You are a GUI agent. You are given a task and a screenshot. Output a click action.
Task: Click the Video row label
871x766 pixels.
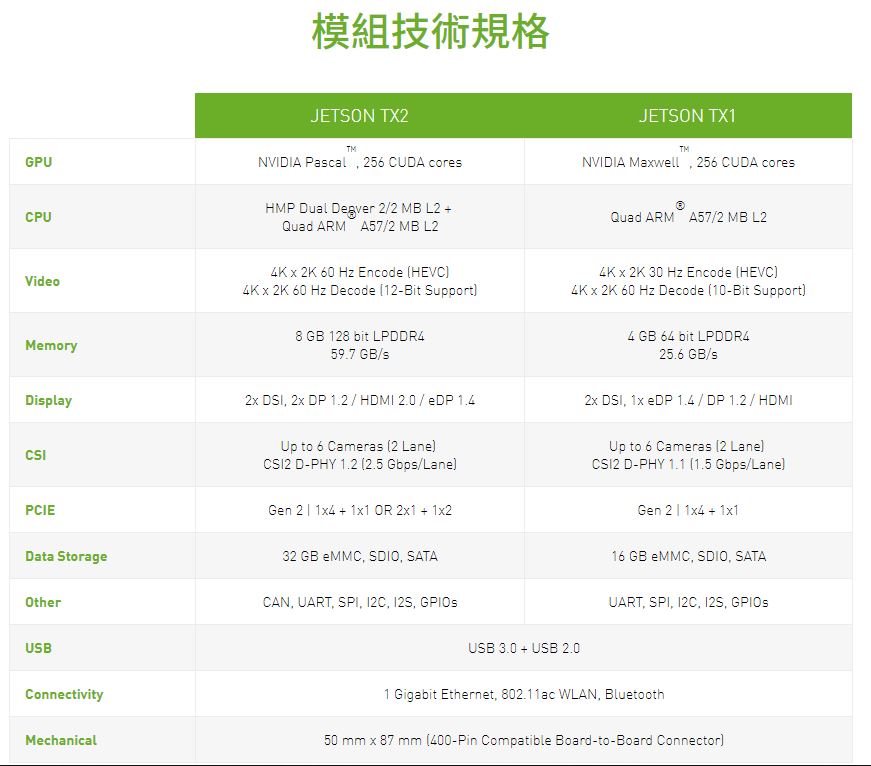pyautogui.click(x=42, y=281)
